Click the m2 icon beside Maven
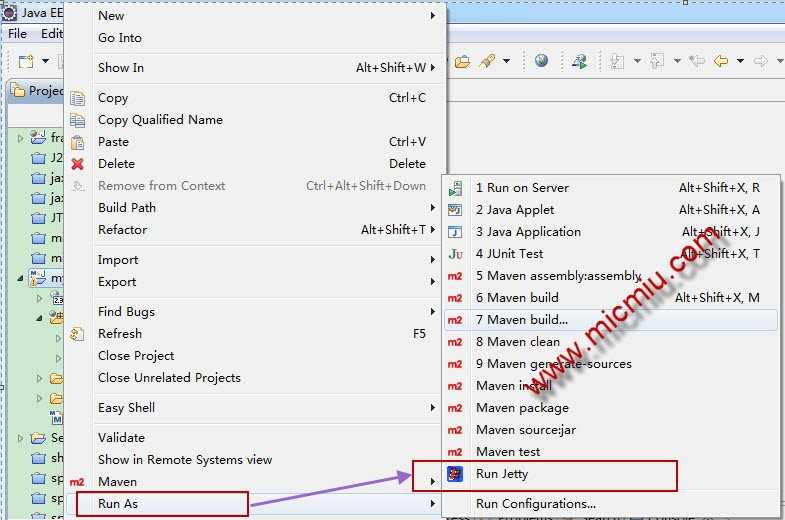 (77, 482)
